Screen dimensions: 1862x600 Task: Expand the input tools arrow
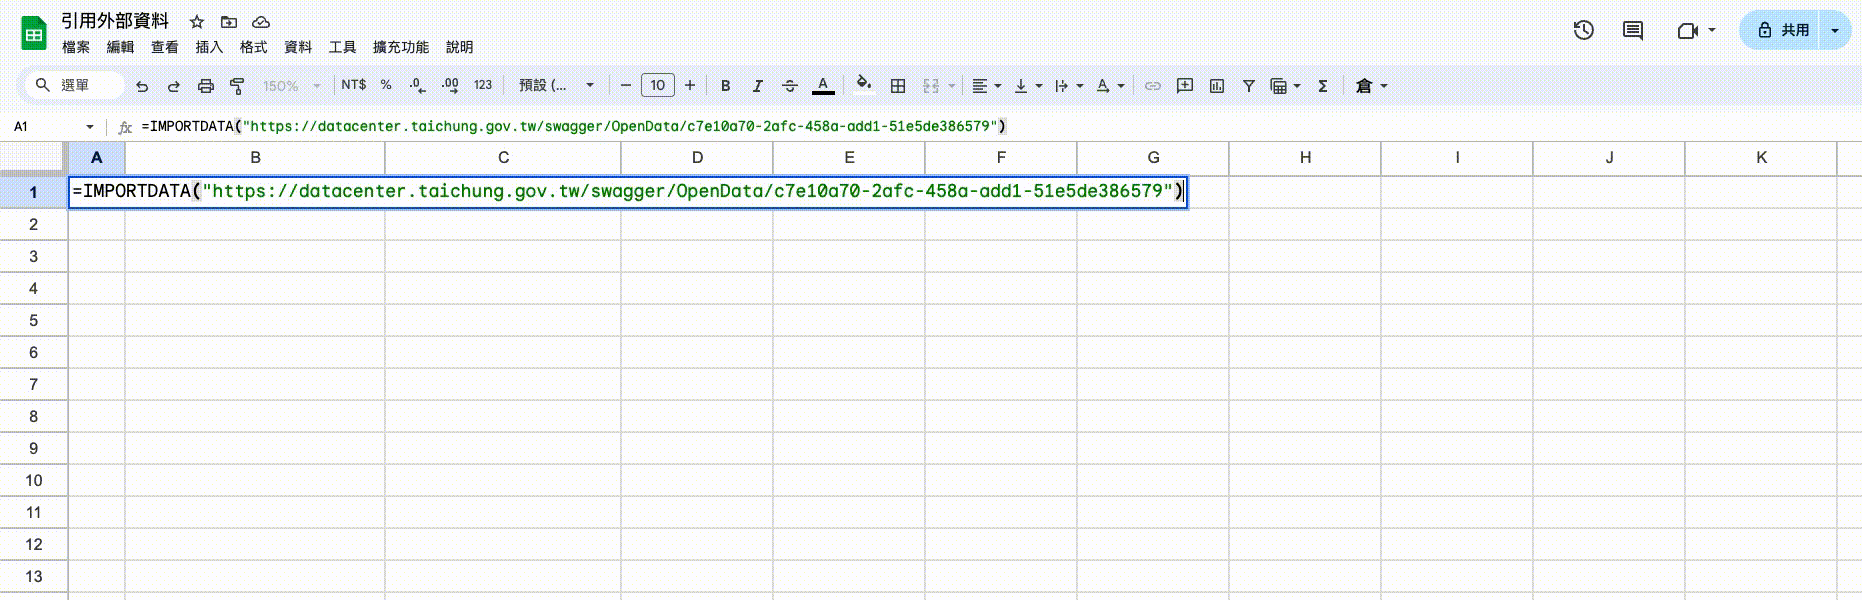tap(1384, 86)
